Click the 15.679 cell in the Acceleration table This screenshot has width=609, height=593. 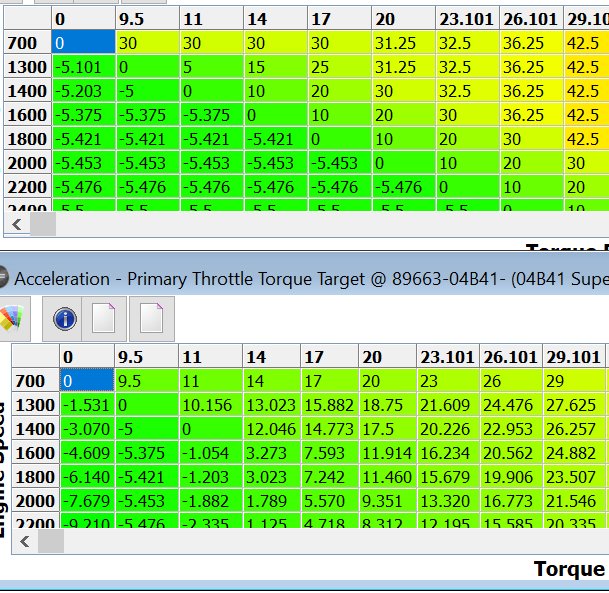click(x=448, y=476)
